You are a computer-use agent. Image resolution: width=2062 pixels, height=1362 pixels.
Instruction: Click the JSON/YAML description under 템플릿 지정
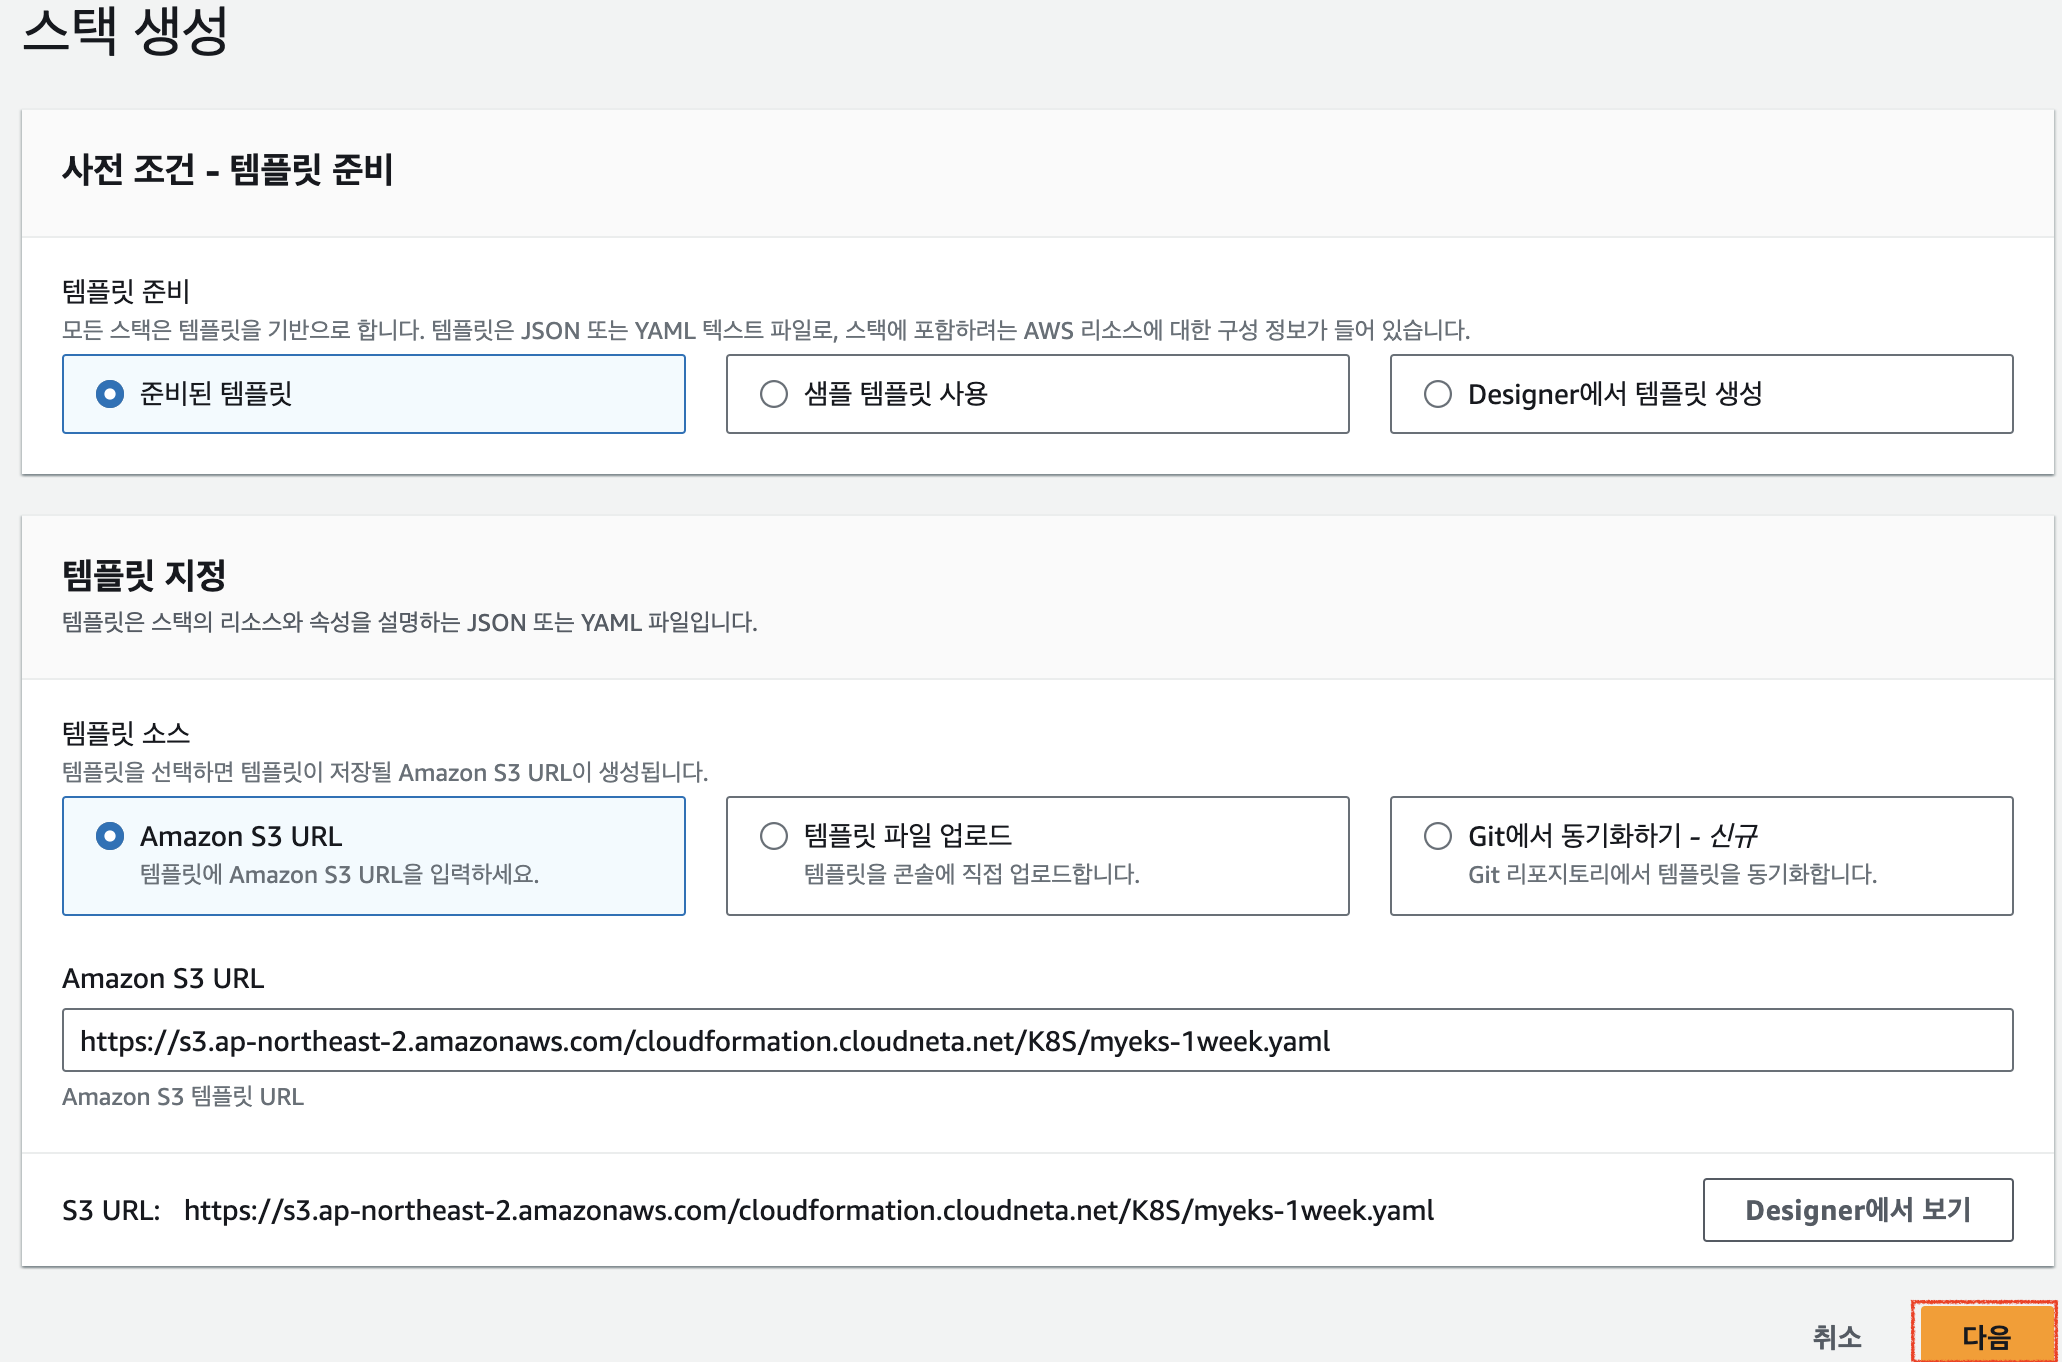click(410, 623)
